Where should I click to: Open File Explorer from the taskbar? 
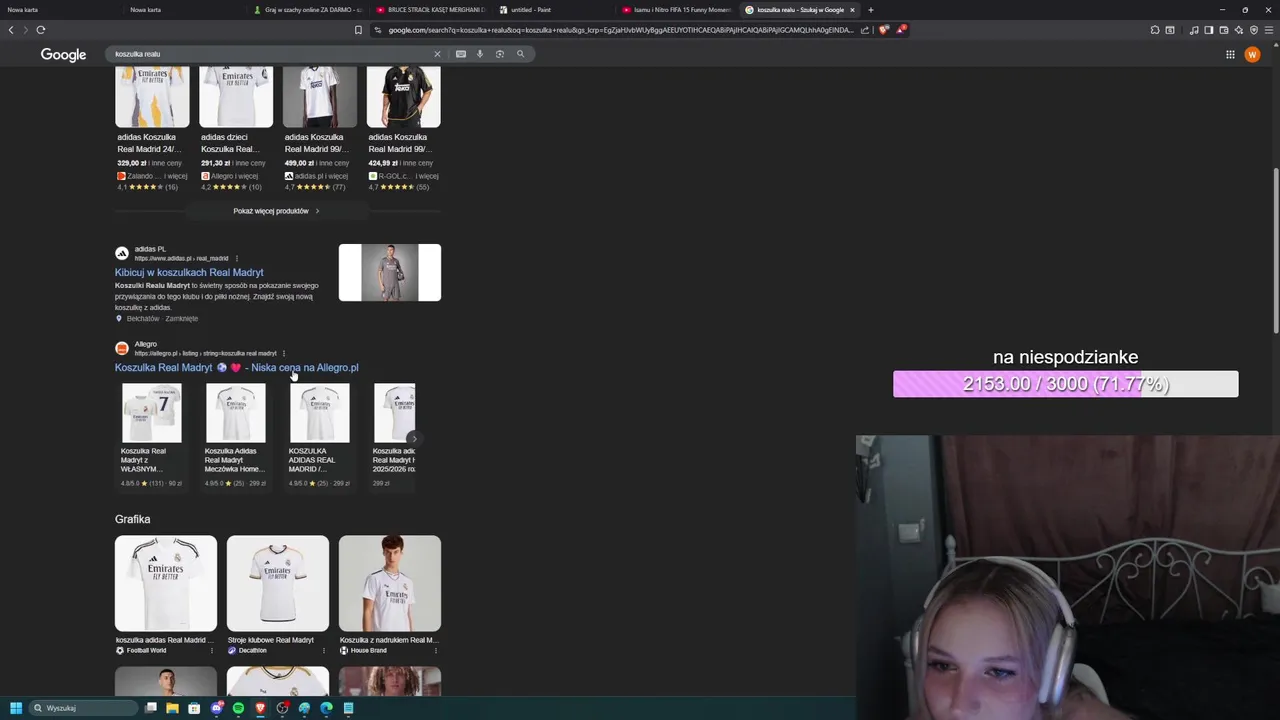(x=172, y=708)
